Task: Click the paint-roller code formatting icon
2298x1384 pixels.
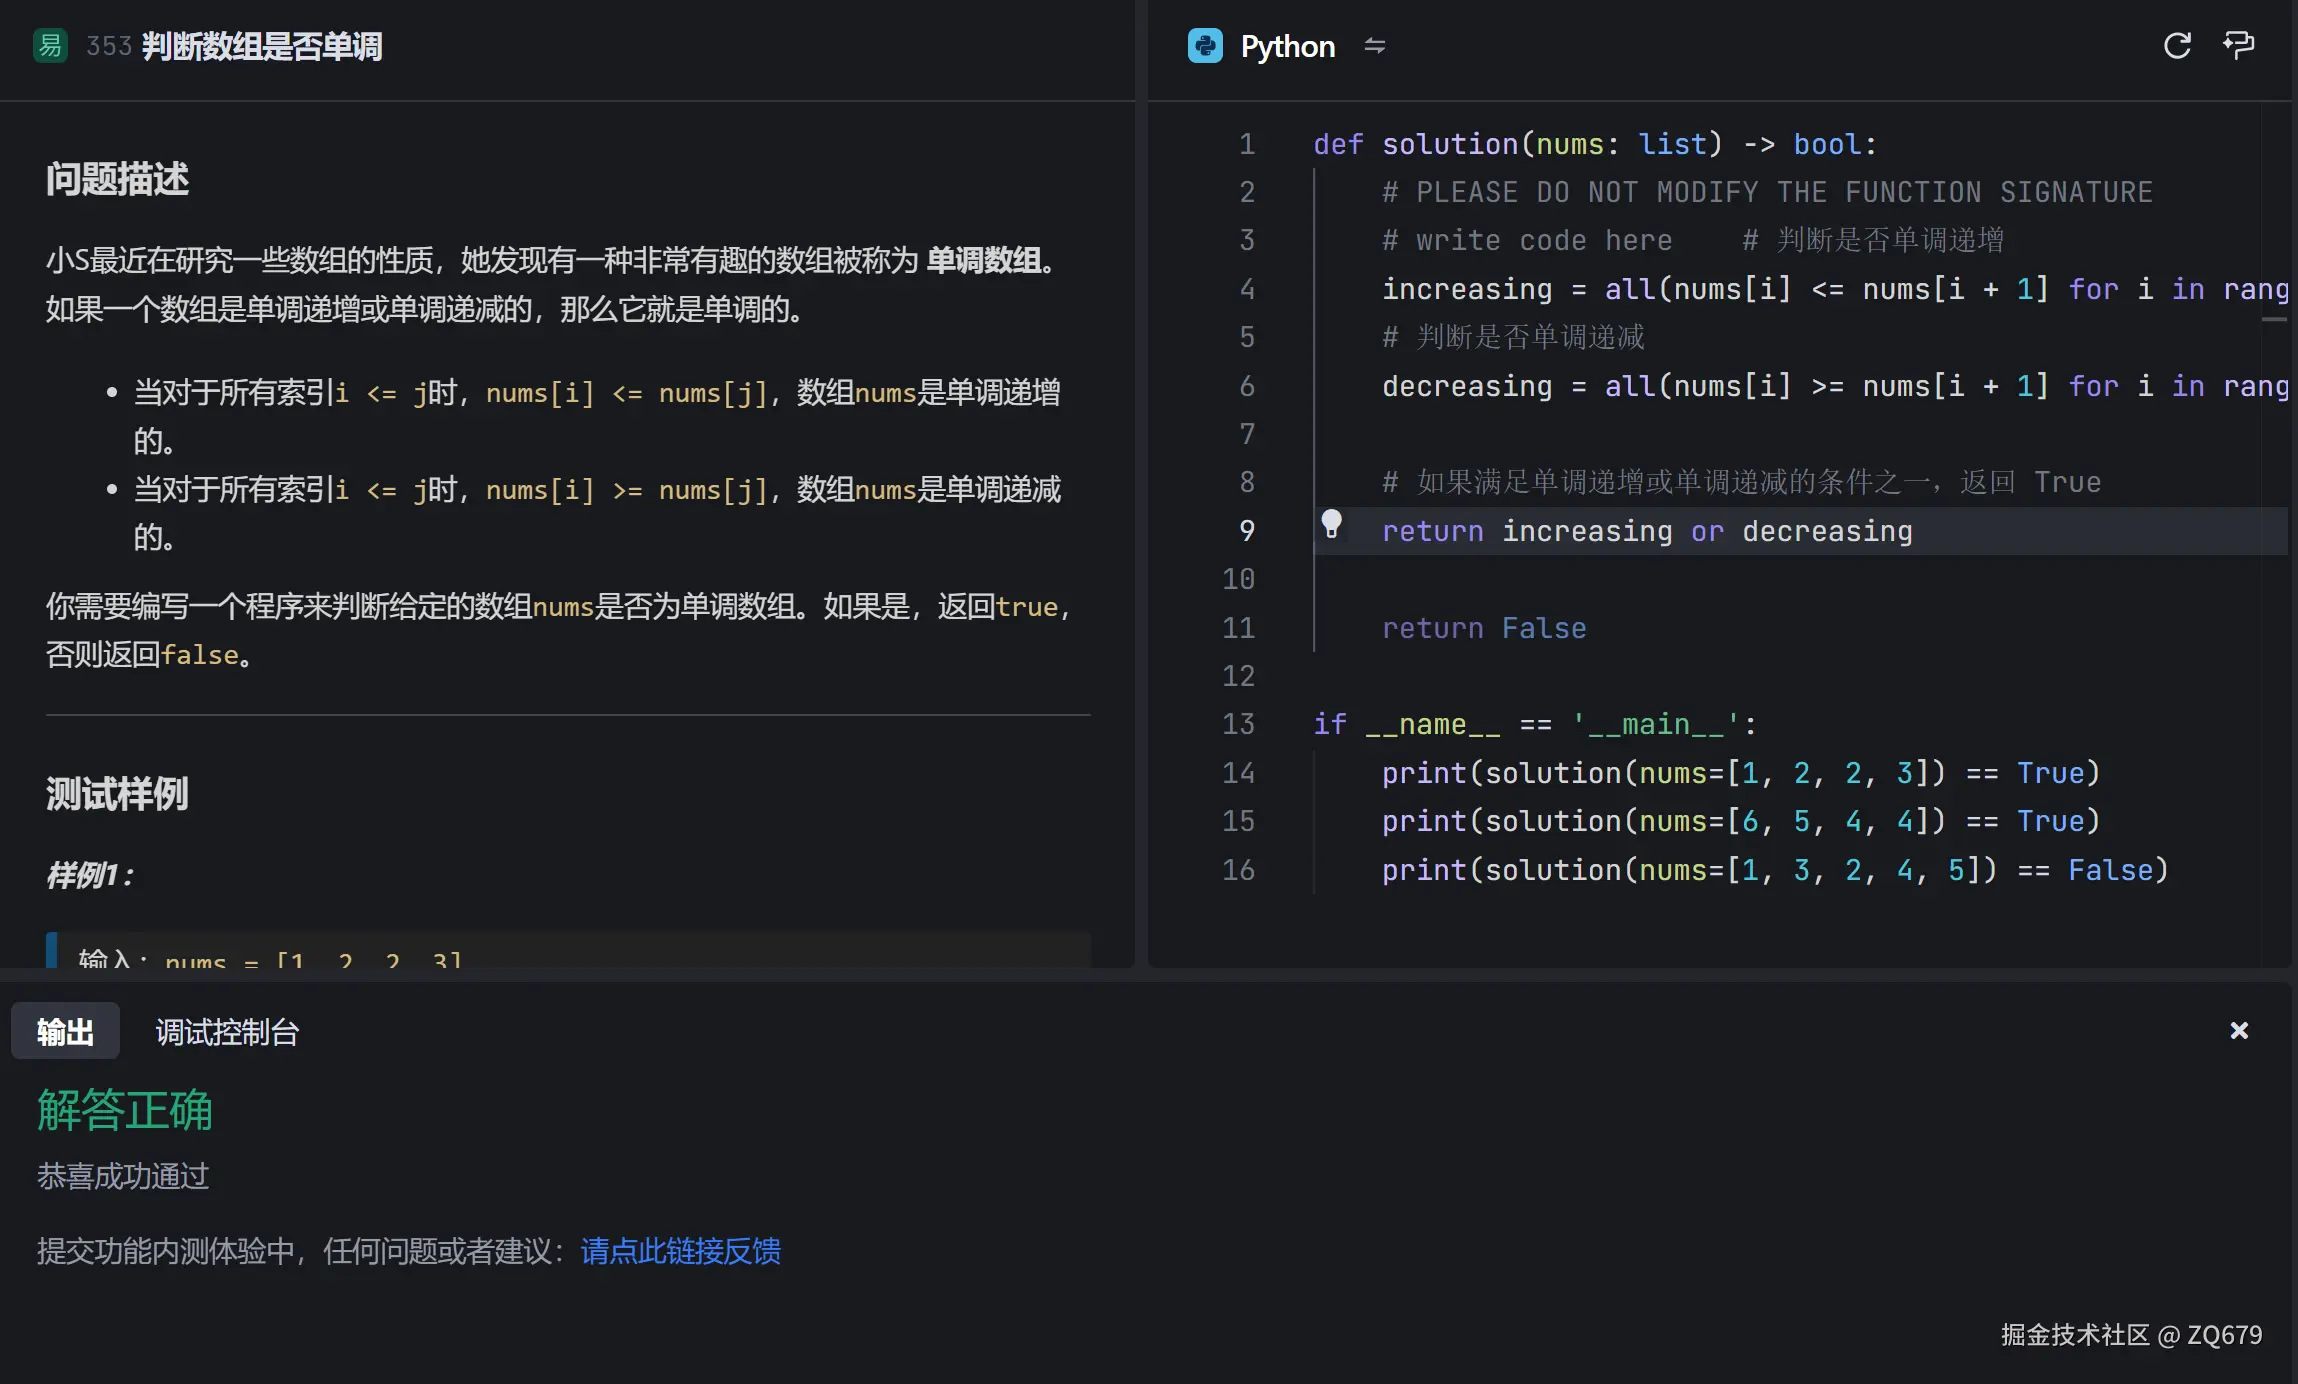Action: [2239, 46]
